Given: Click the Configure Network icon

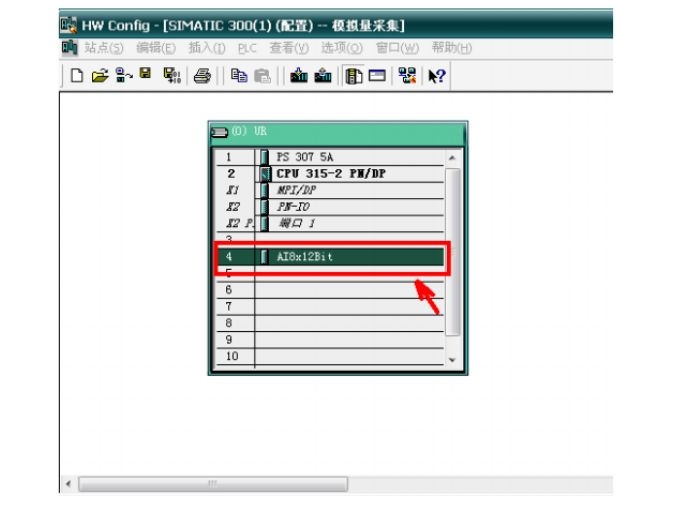Looking at the screenshot, I should 406,76.
